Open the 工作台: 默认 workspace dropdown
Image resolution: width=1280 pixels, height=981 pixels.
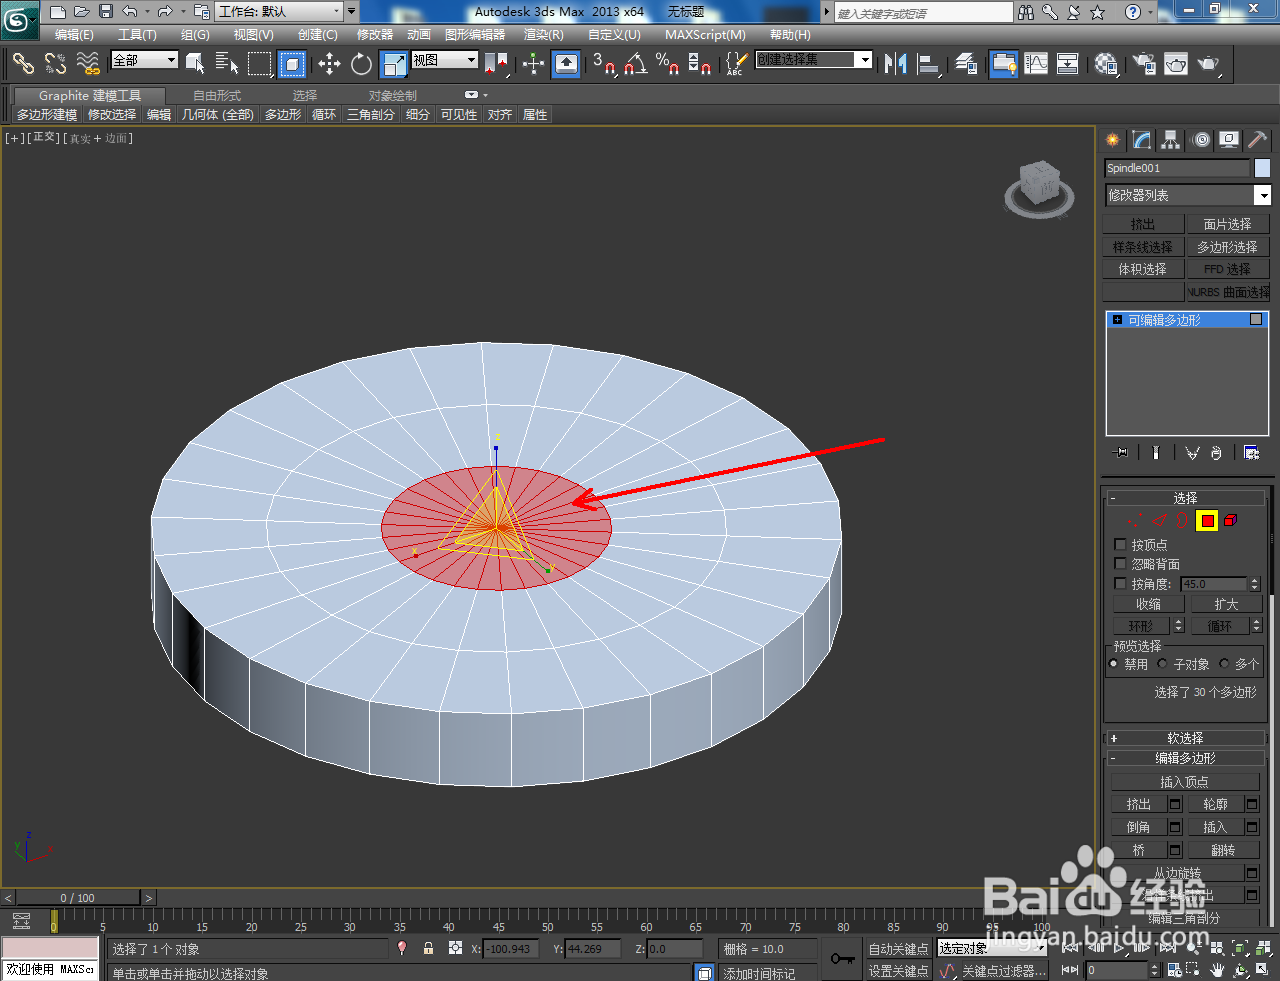[279, 12]
